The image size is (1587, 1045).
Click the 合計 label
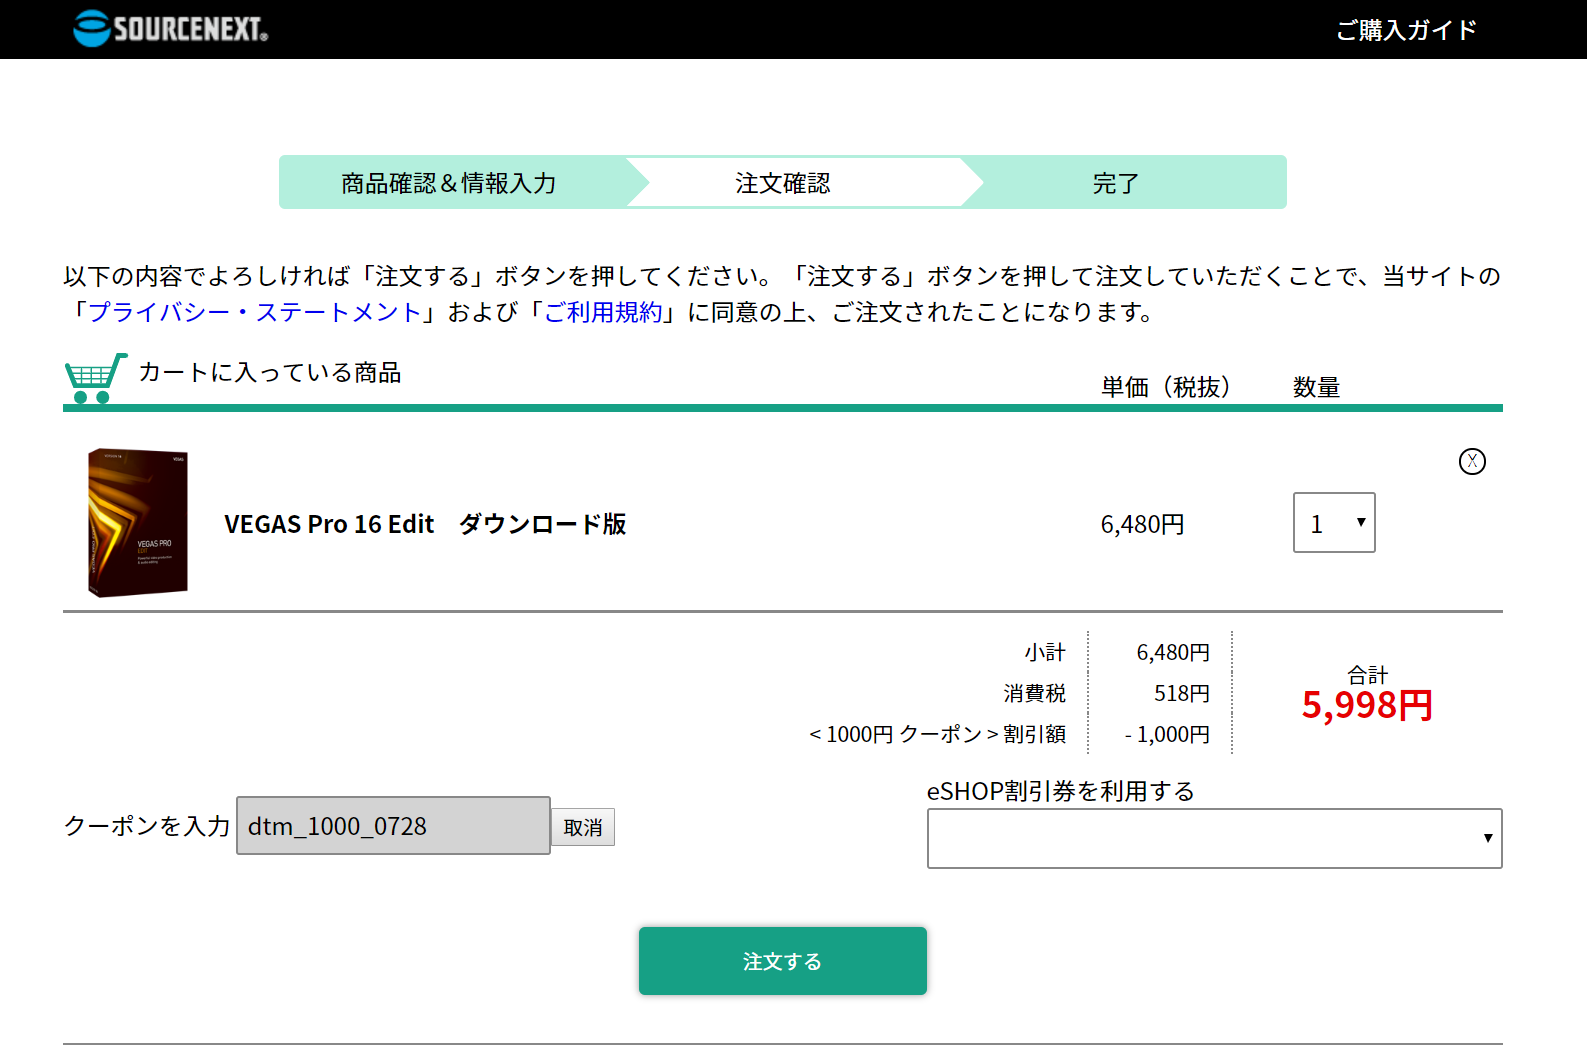click(x=1367, y=675)
